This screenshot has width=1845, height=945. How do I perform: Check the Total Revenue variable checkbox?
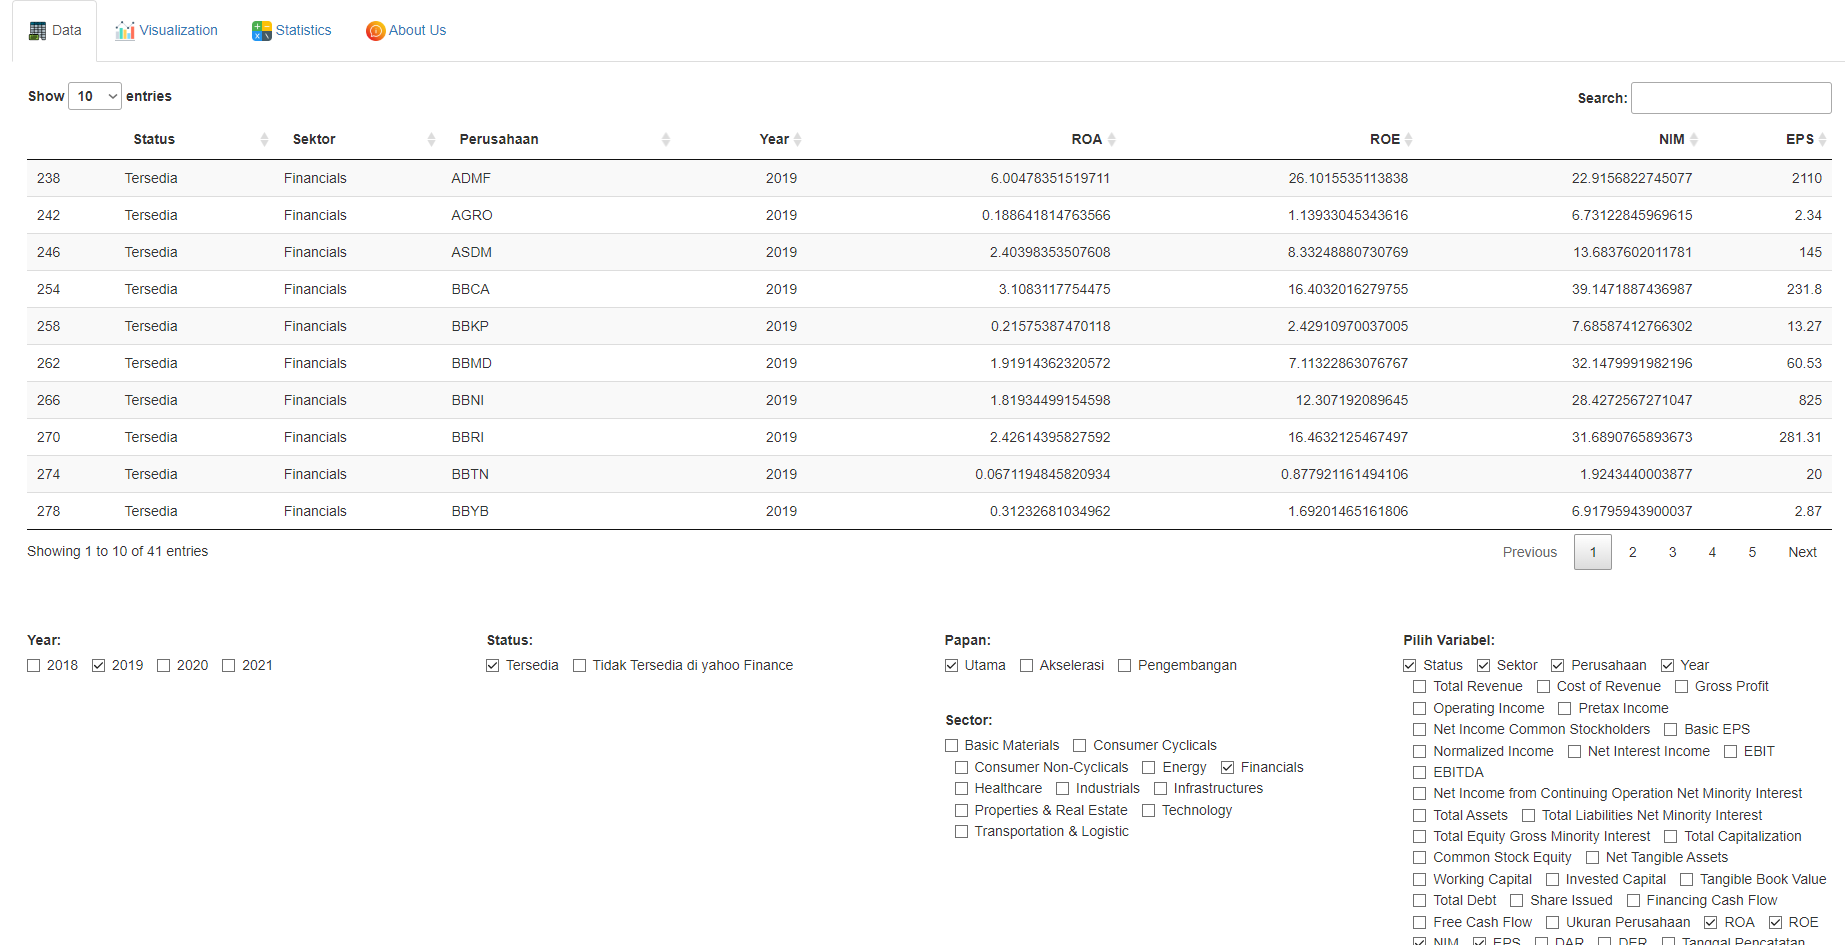[1419, 687]
